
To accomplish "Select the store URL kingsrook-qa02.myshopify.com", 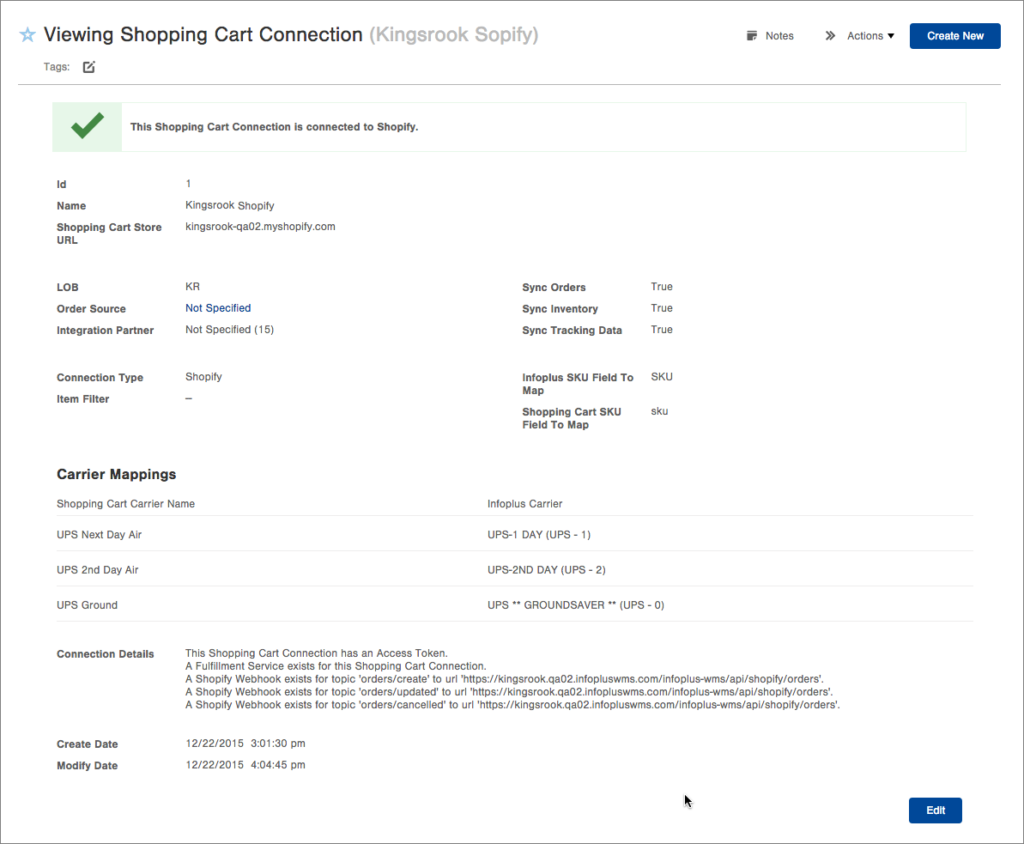I will (260, 227).
